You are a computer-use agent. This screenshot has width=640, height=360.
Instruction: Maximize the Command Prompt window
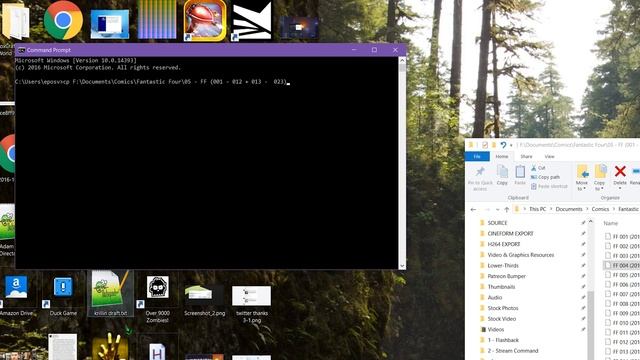click(x=374, y=50)
